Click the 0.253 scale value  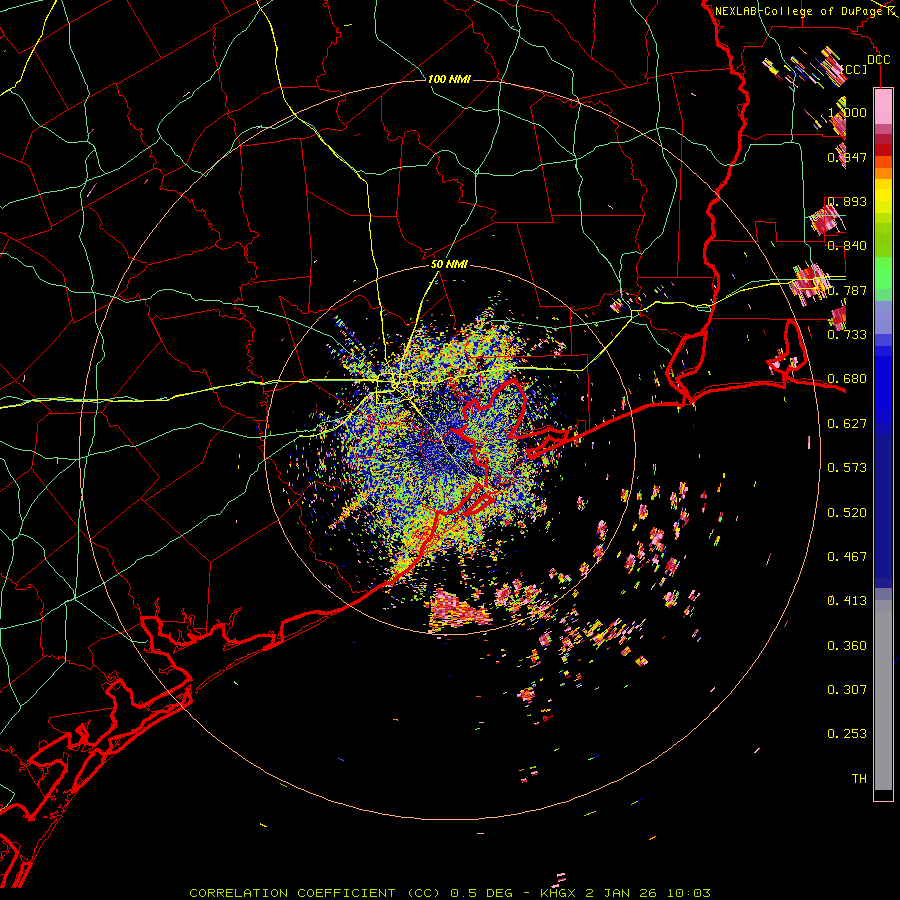[x=847, y=734]
